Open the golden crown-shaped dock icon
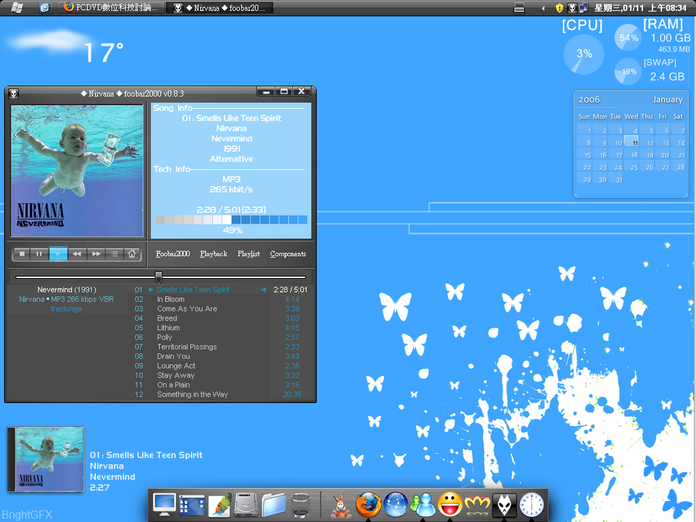 point(477,505)
